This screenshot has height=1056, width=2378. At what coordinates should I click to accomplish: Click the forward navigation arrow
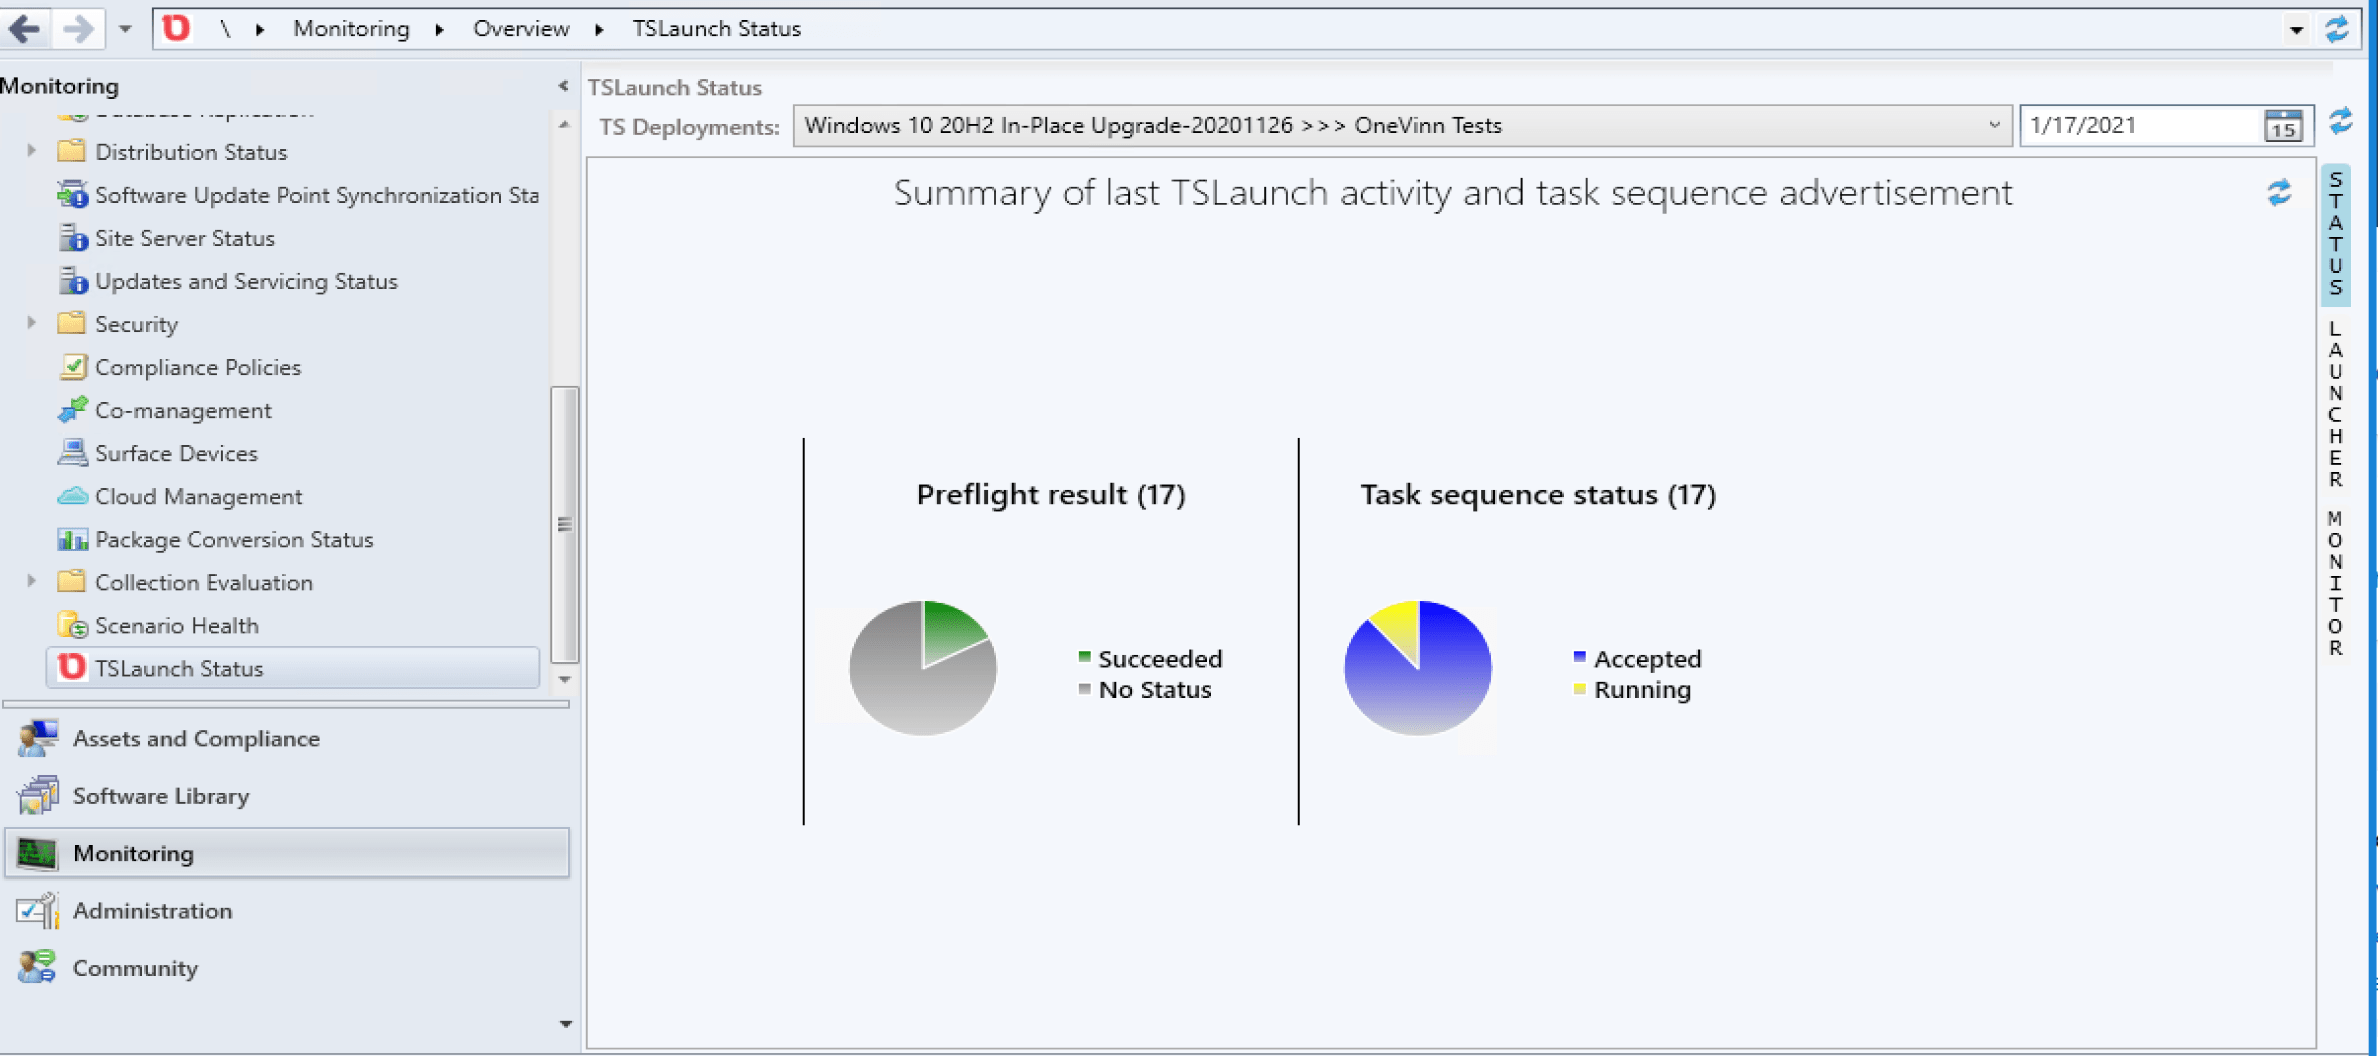(78, 28)
